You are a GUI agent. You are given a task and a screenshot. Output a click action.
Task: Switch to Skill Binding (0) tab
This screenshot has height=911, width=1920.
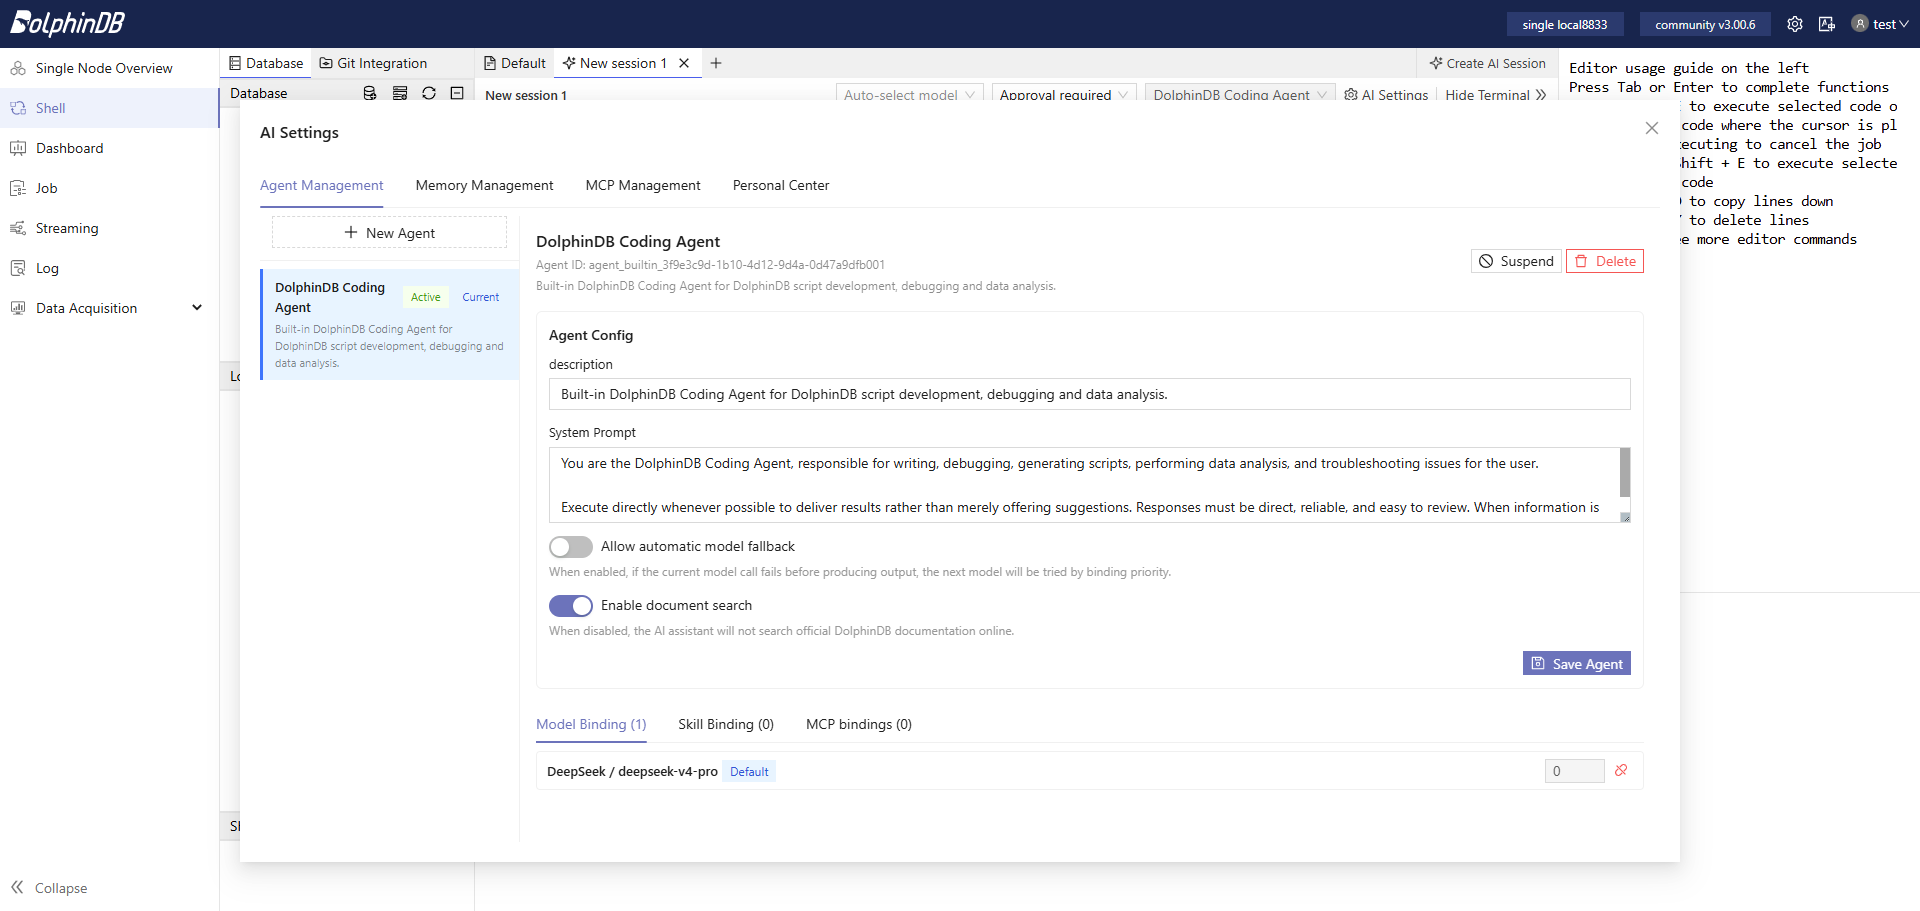click(x=726, y=724)
